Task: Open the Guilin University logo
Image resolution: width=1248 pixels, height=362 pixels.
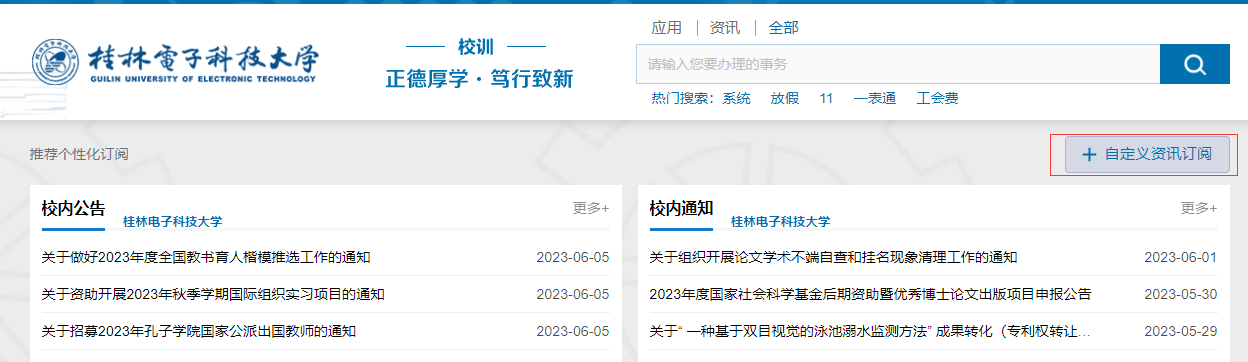Action: click(x=175, y=63)
